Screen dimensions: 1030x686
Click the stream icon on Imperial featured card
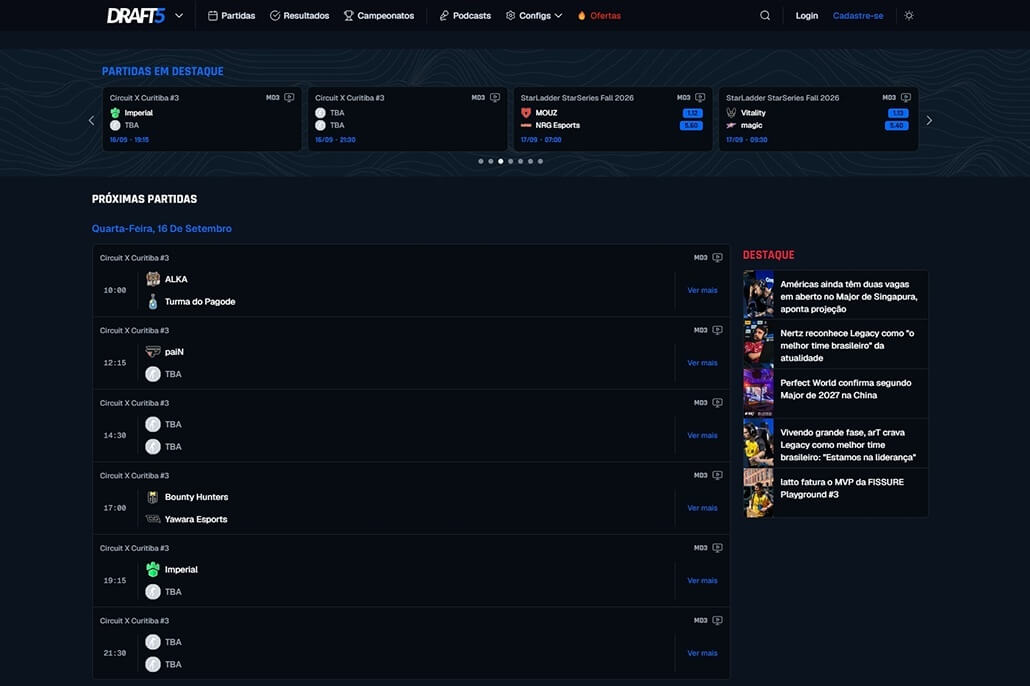point(289,97)
